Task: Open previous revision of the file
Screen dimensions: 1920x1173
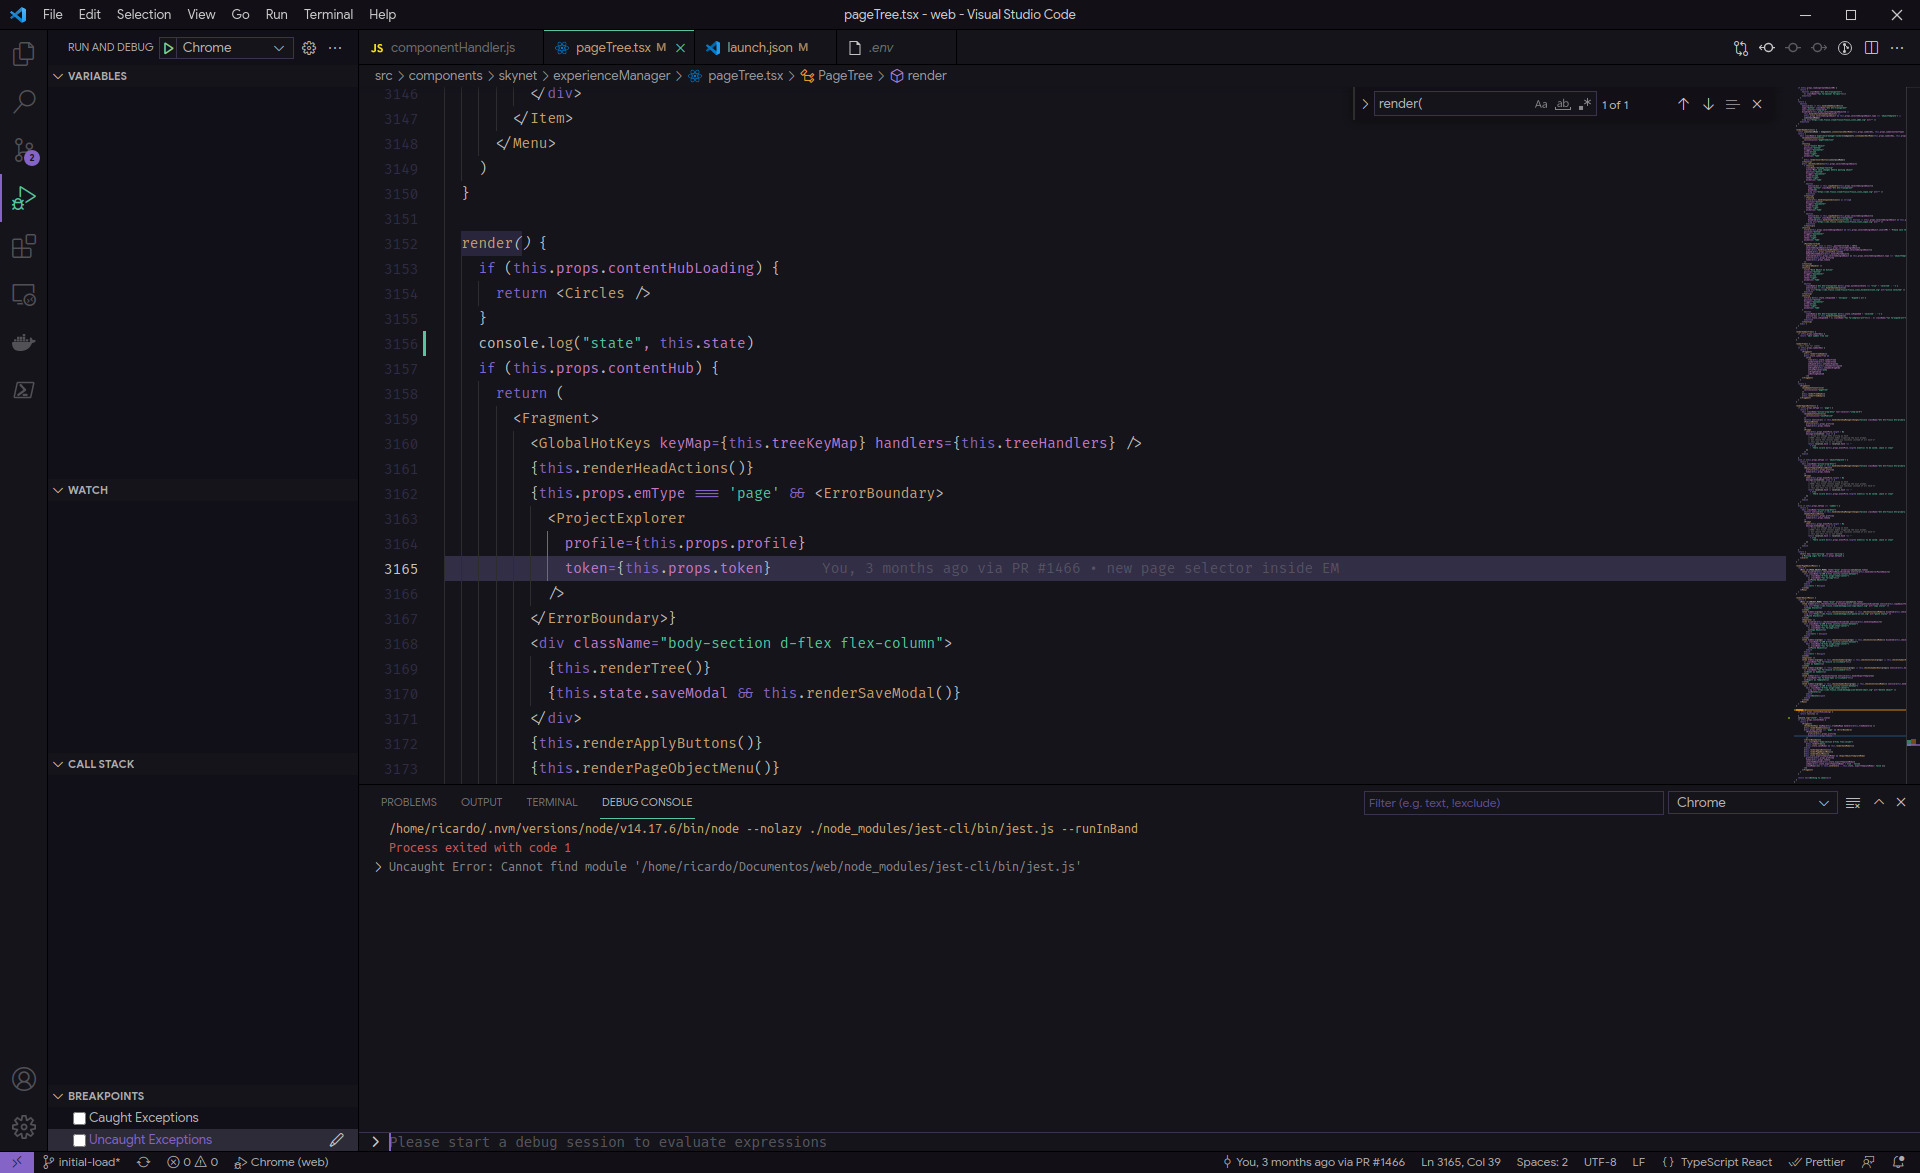Action: pyautogui.click(x=1767, y=48)
